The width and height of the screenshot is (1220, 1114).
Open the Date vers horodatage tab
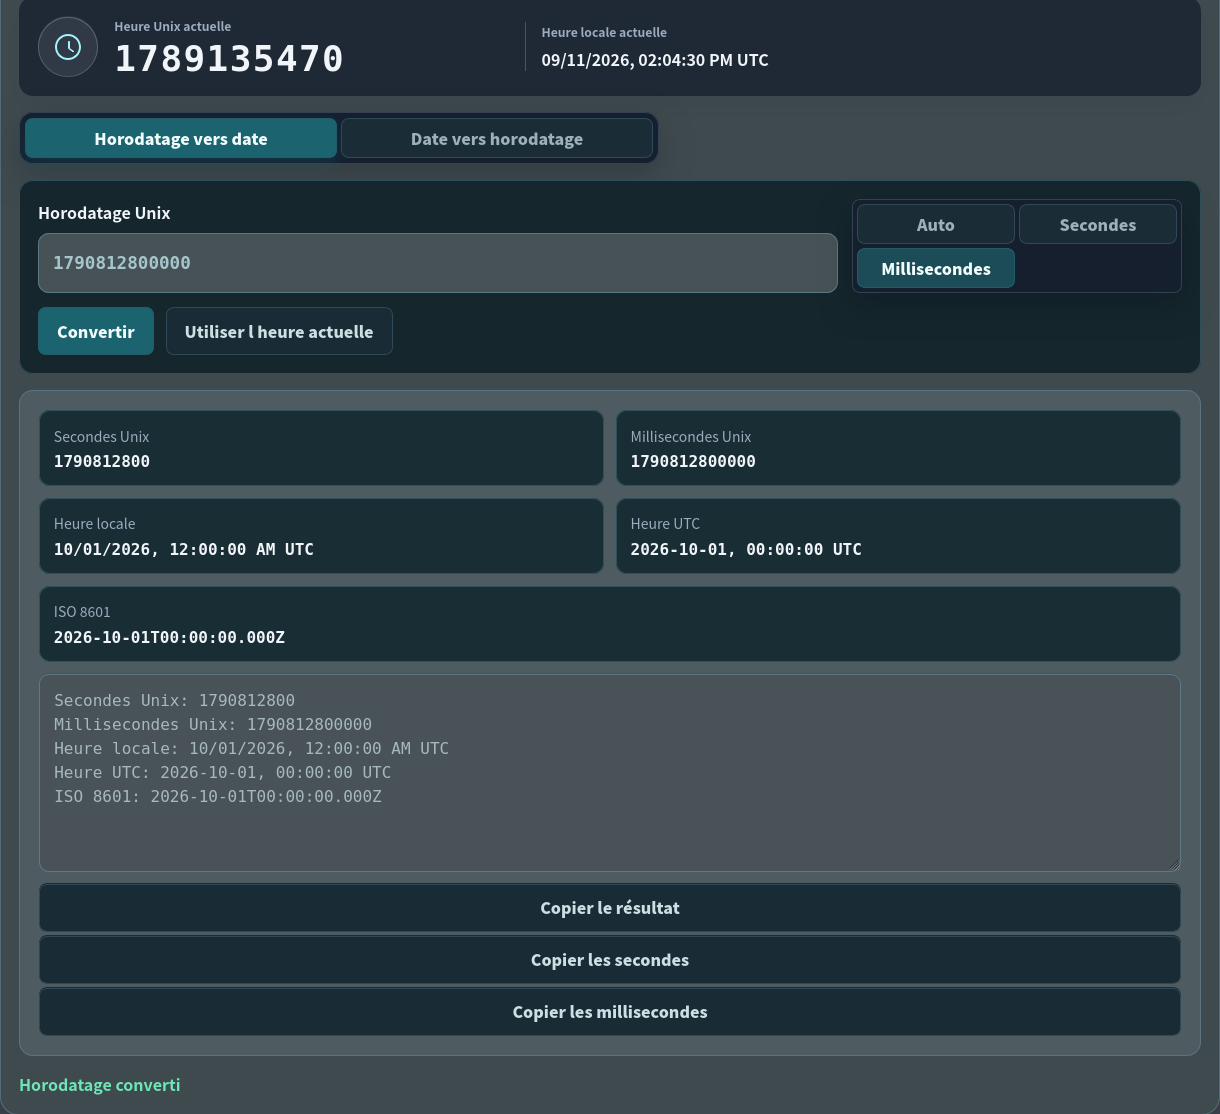tap(497, 138)
